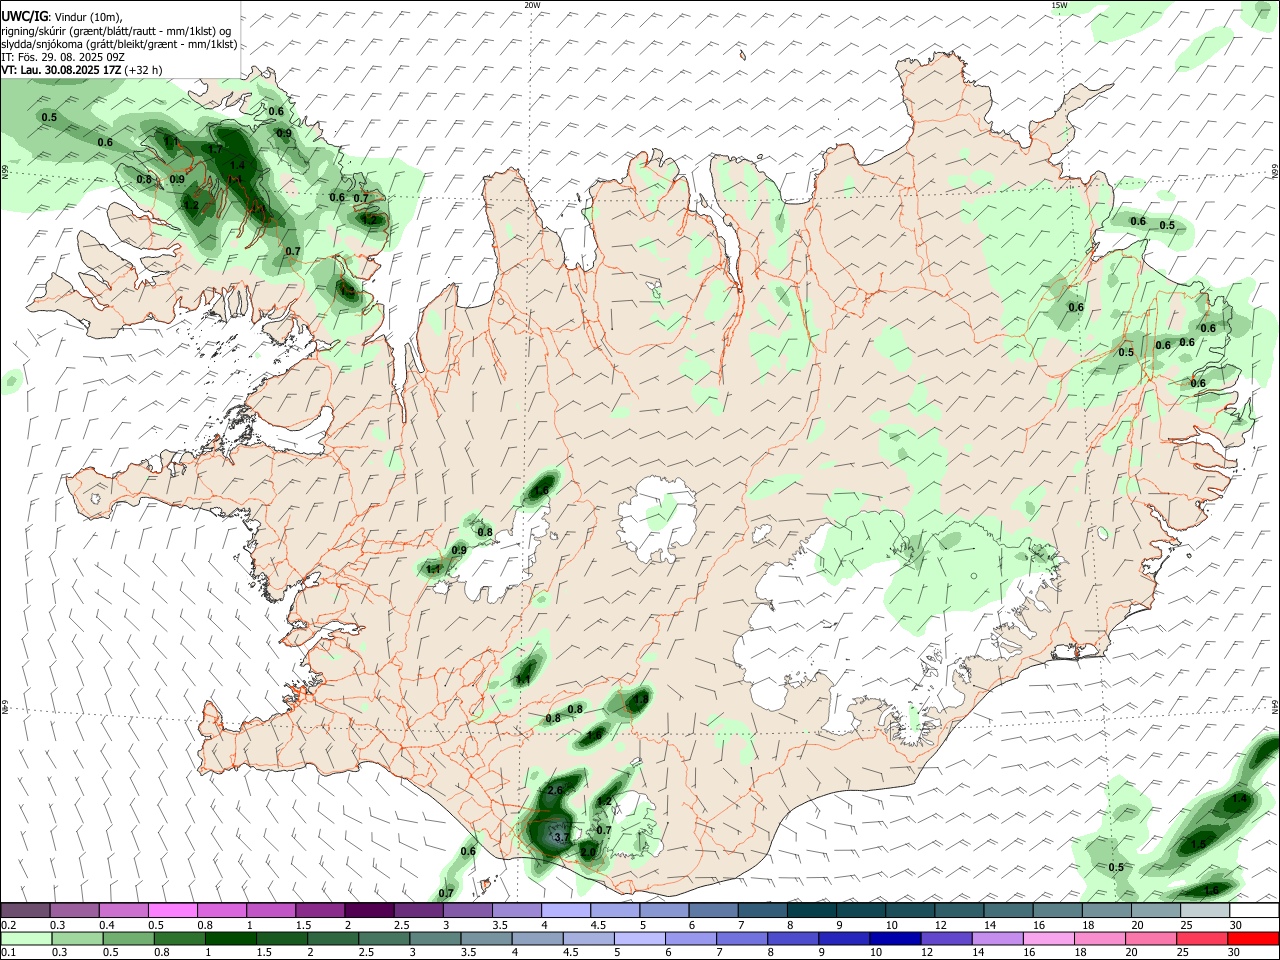Pick the light lavender upper swatch between 4 and 4.5
The height and width of the screenshot is (960, 1280).
pos(564,910)
